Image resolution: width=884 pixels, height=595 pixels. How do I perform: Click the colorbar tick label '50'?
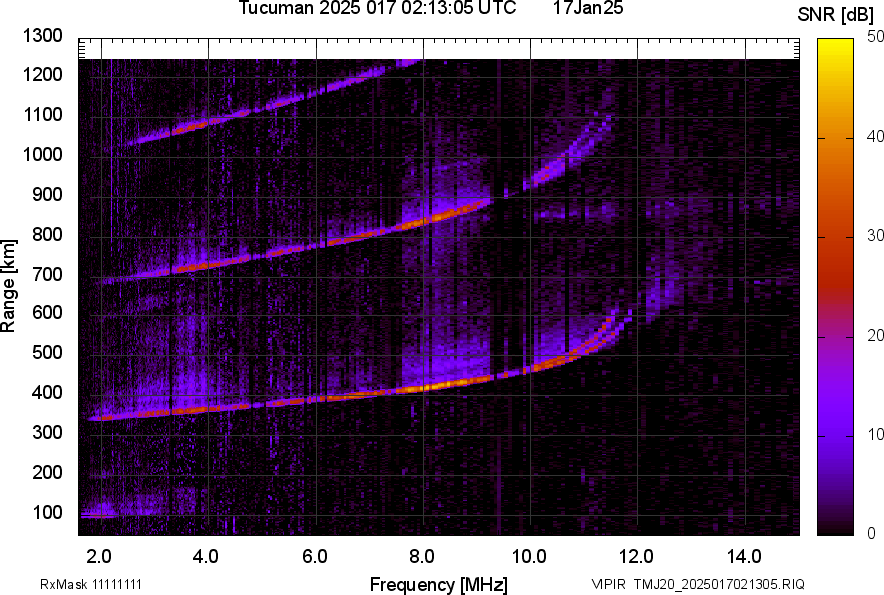pos(875,37)
